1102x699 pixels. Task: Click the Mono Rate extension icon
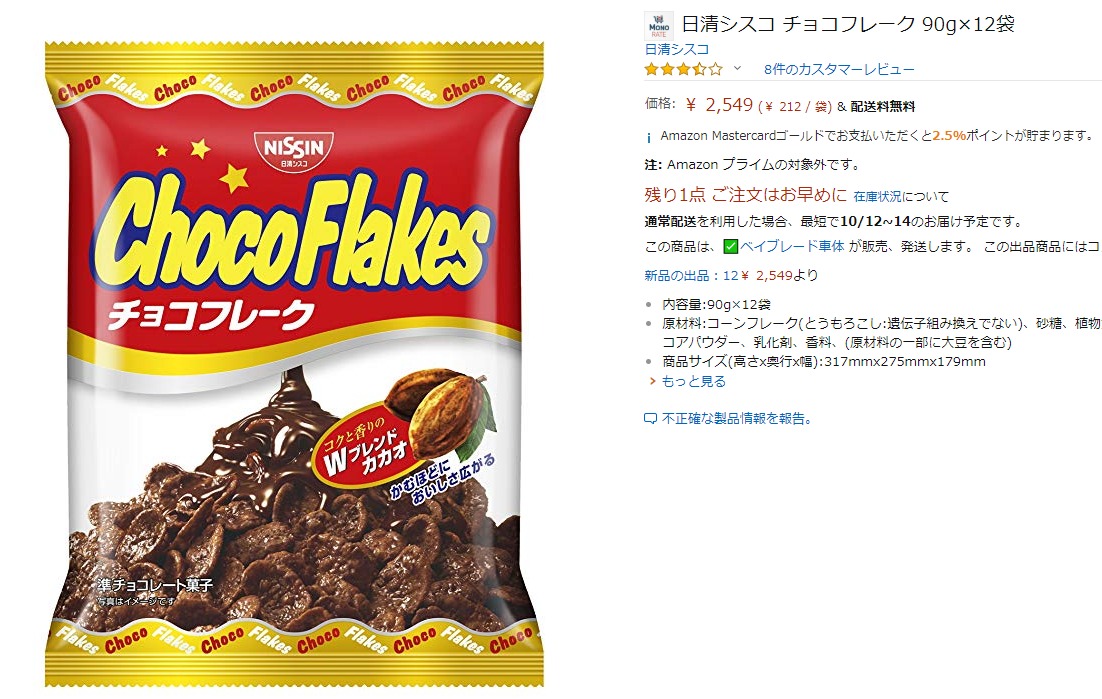click(659, 26)
